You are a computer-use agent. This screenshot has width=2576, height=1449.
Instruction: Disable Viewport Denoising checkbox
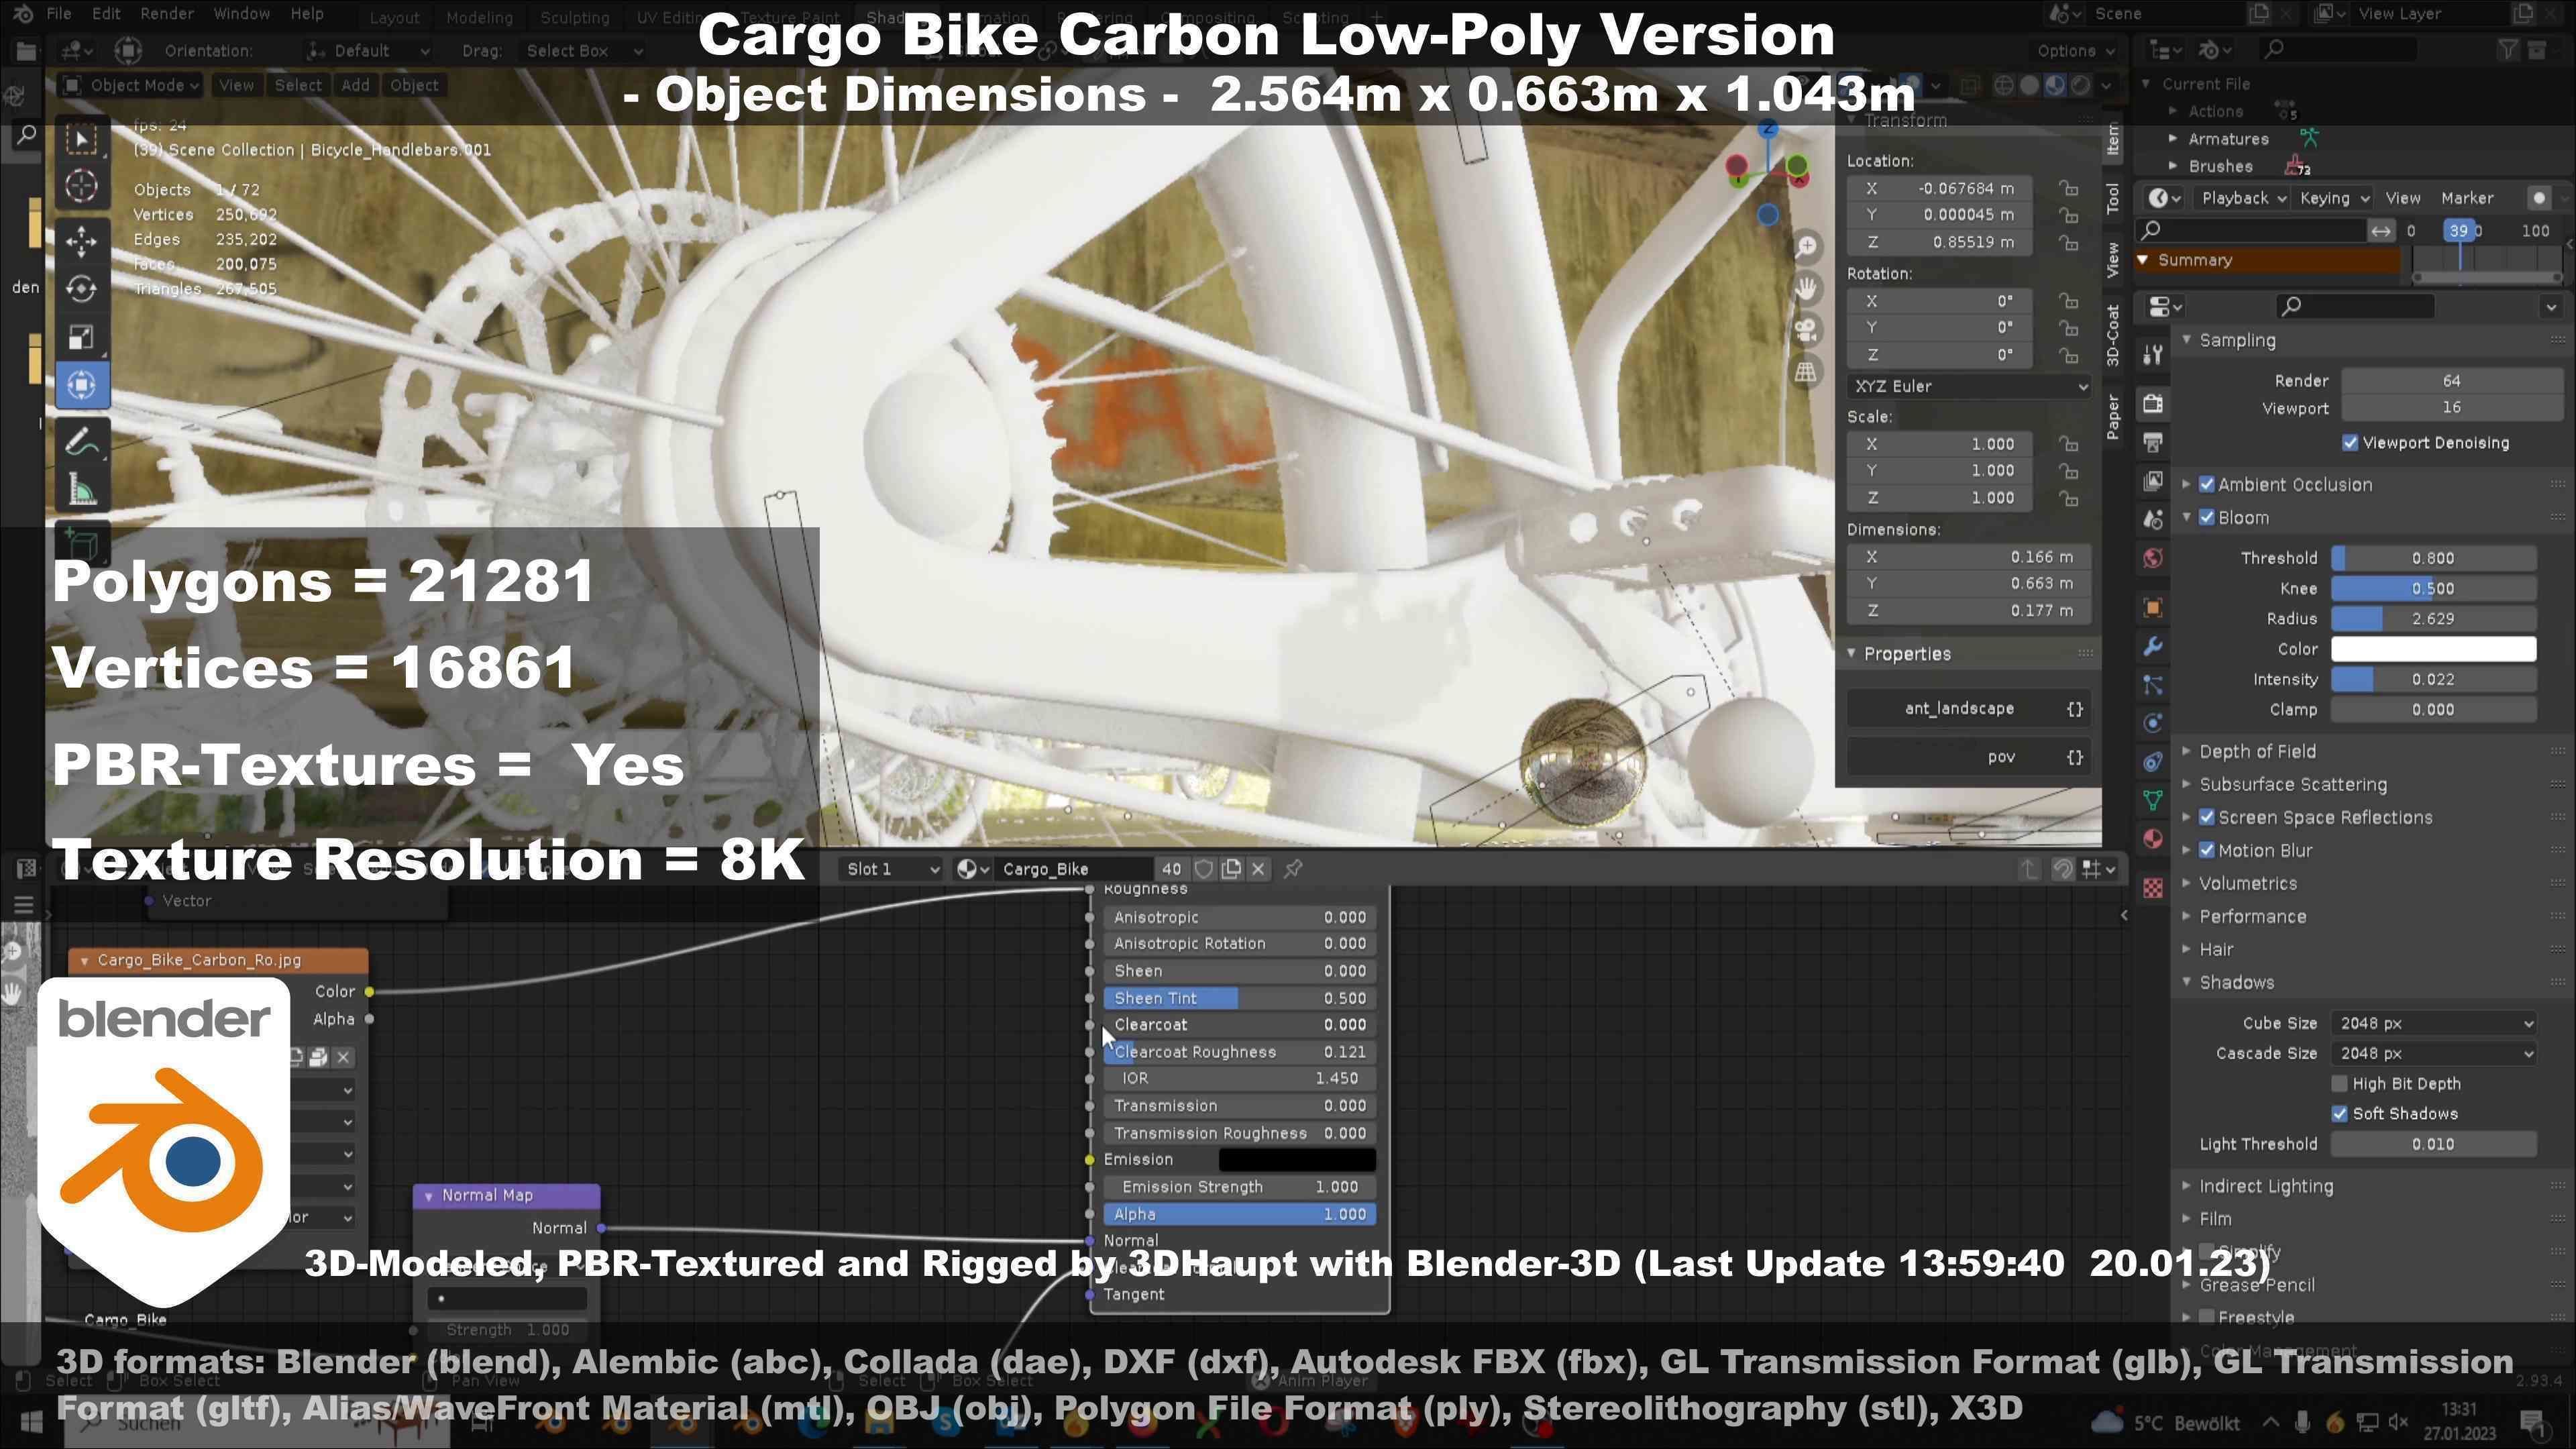[2350, 443]
